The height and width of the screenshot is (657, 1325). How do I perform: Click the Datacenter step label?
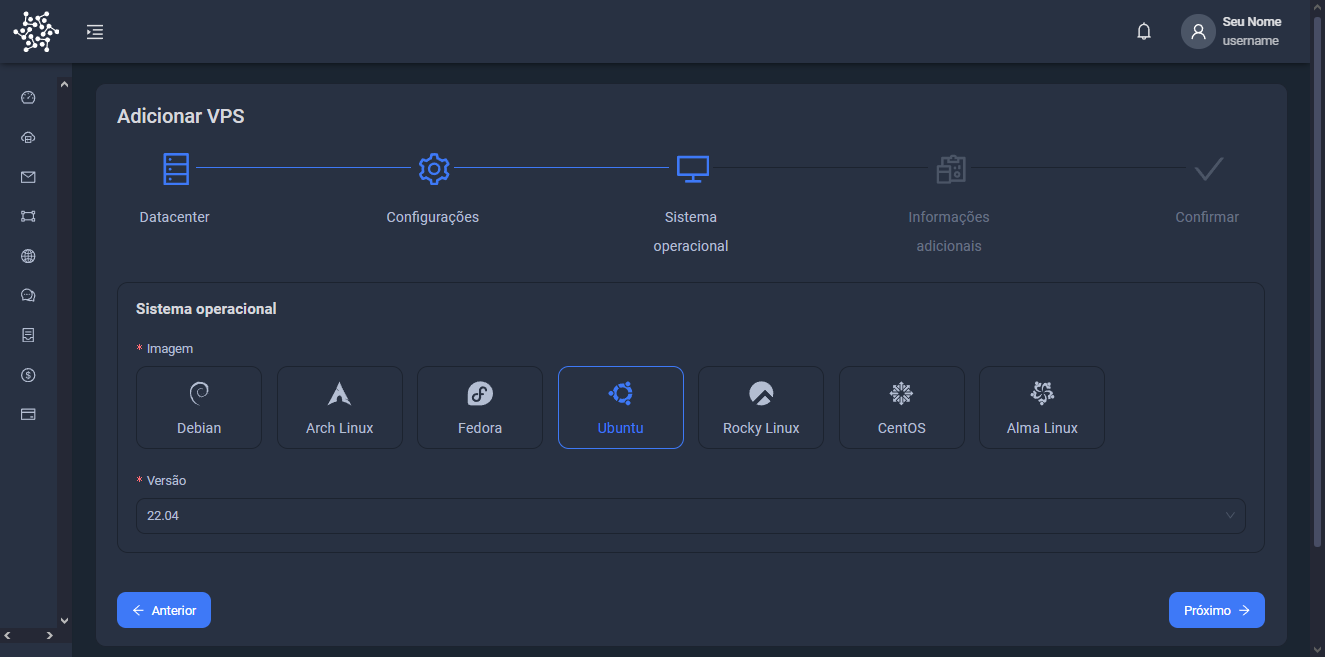175,217
